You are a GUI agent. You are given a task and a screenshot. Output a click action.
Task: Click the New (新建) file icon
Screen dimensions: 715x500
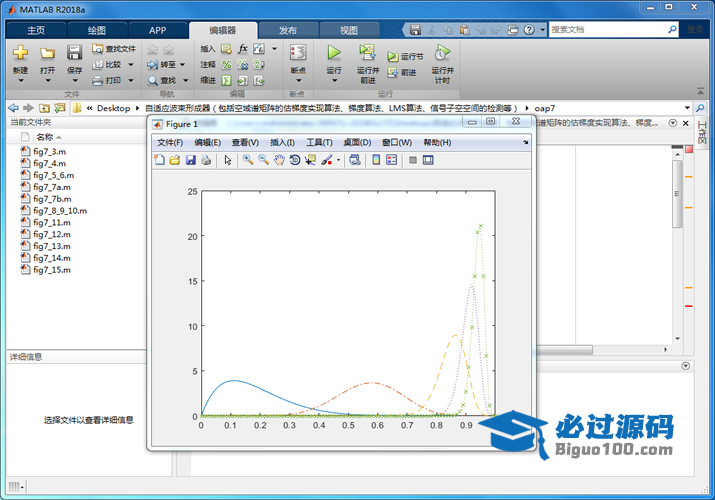pos(20,53)
